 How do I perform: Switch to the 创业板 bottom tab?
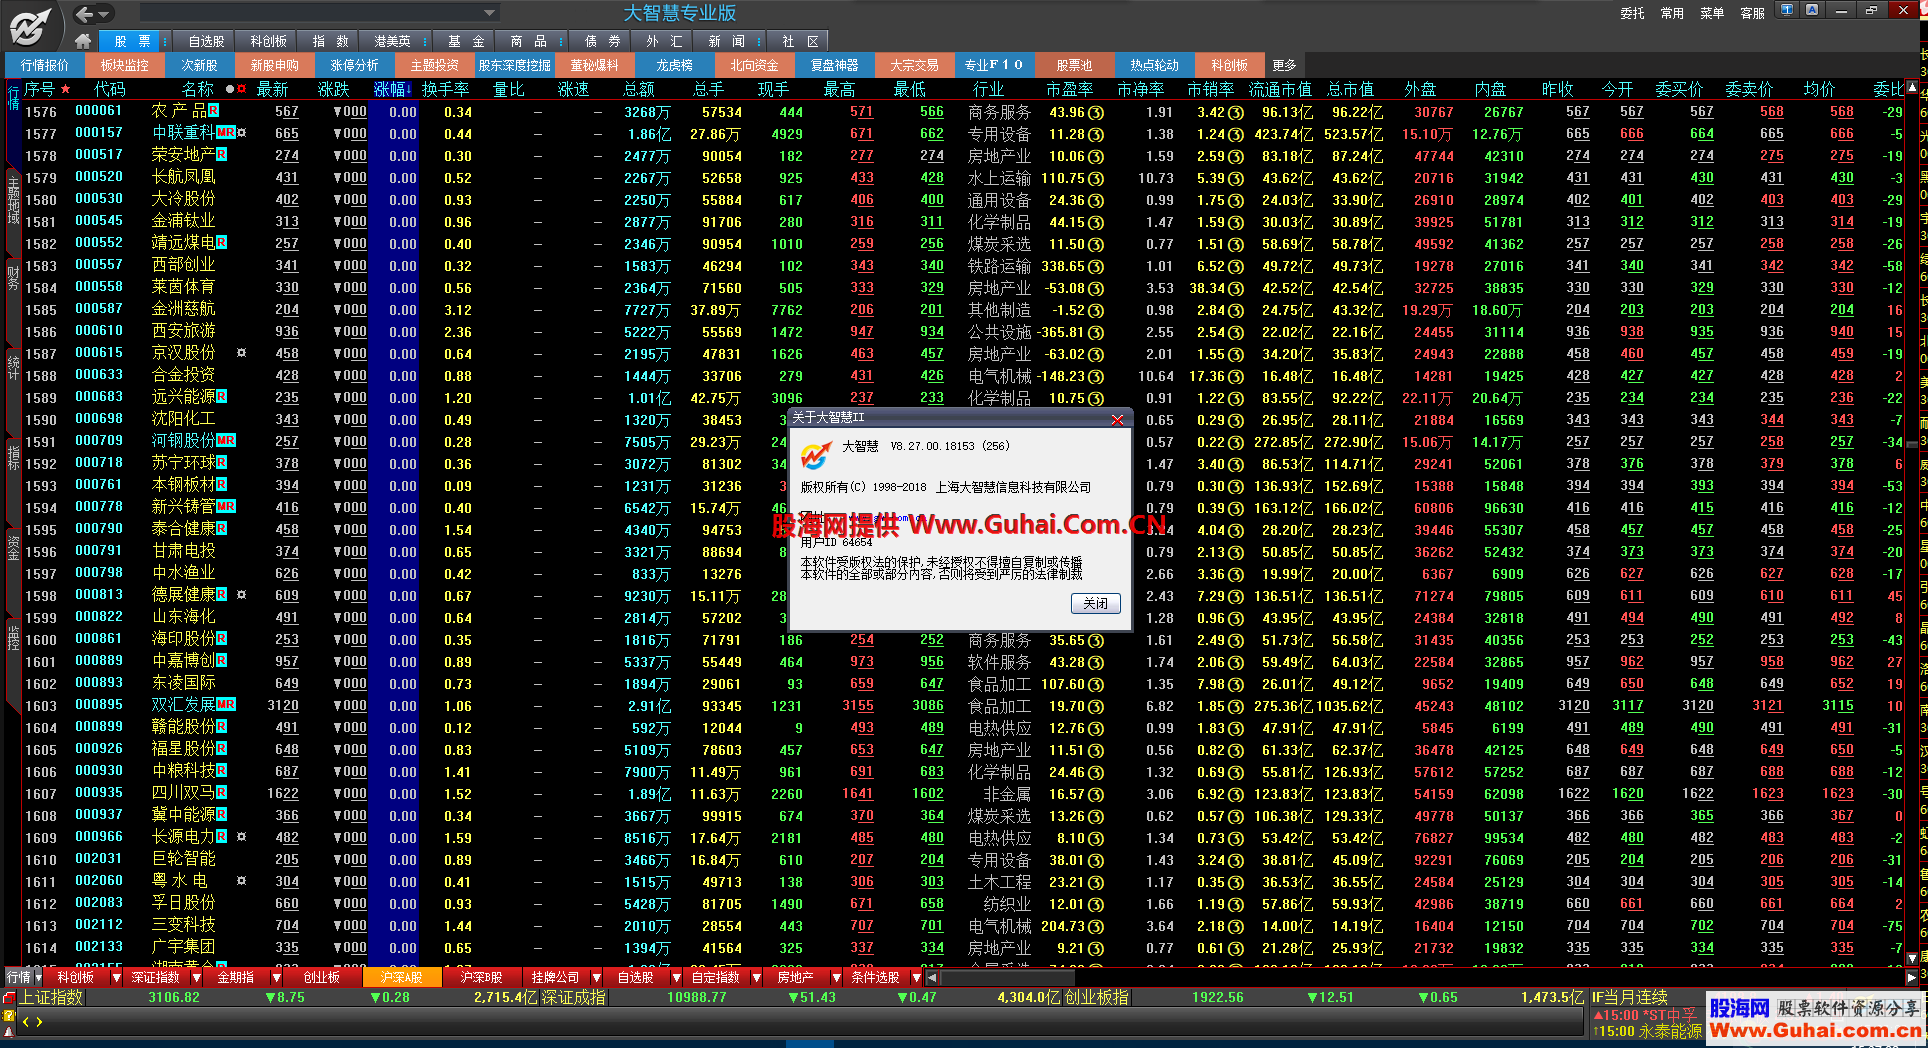pyautogui.click(x=322, y=978)
